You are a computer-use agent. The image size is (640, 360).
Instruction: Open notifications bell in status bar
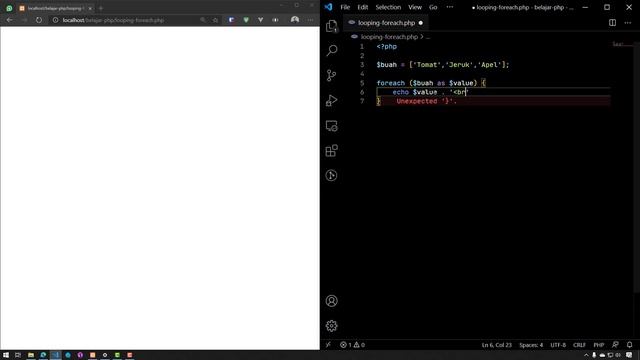[629, 345]
